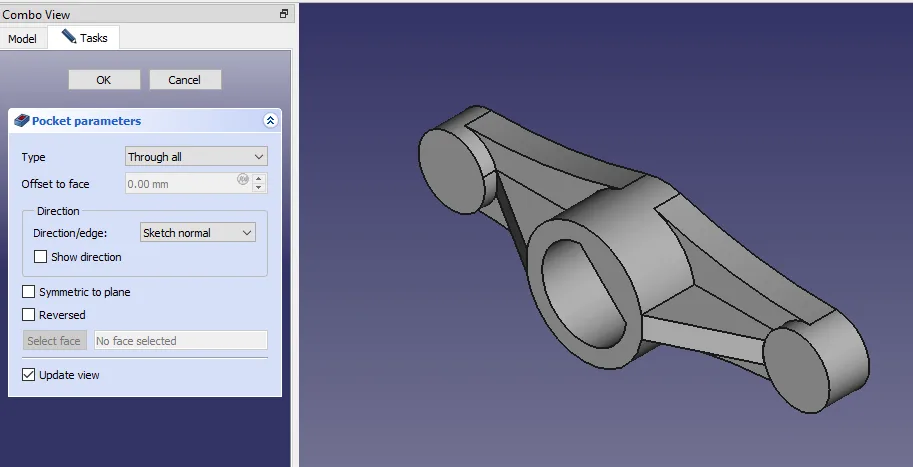
Task: Click the No face selected field
Action: [x=180, y=341]
